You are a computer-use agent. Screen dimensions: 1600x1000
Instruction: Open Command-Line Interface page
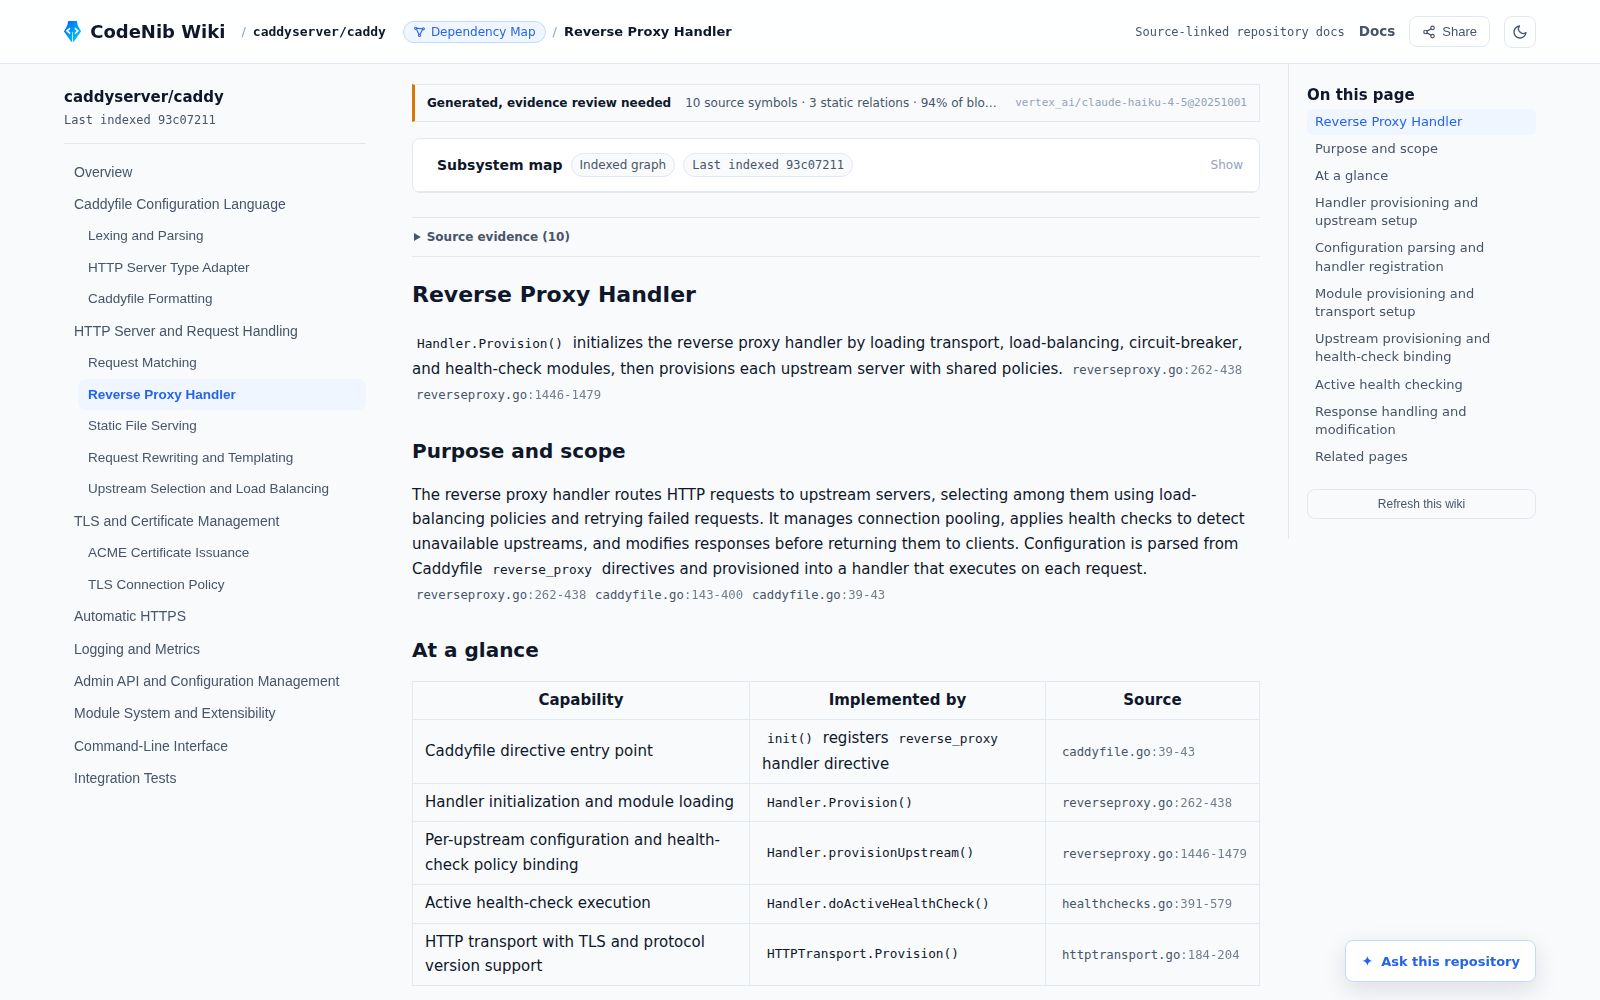pyautogui.click(x=151, y=746)
